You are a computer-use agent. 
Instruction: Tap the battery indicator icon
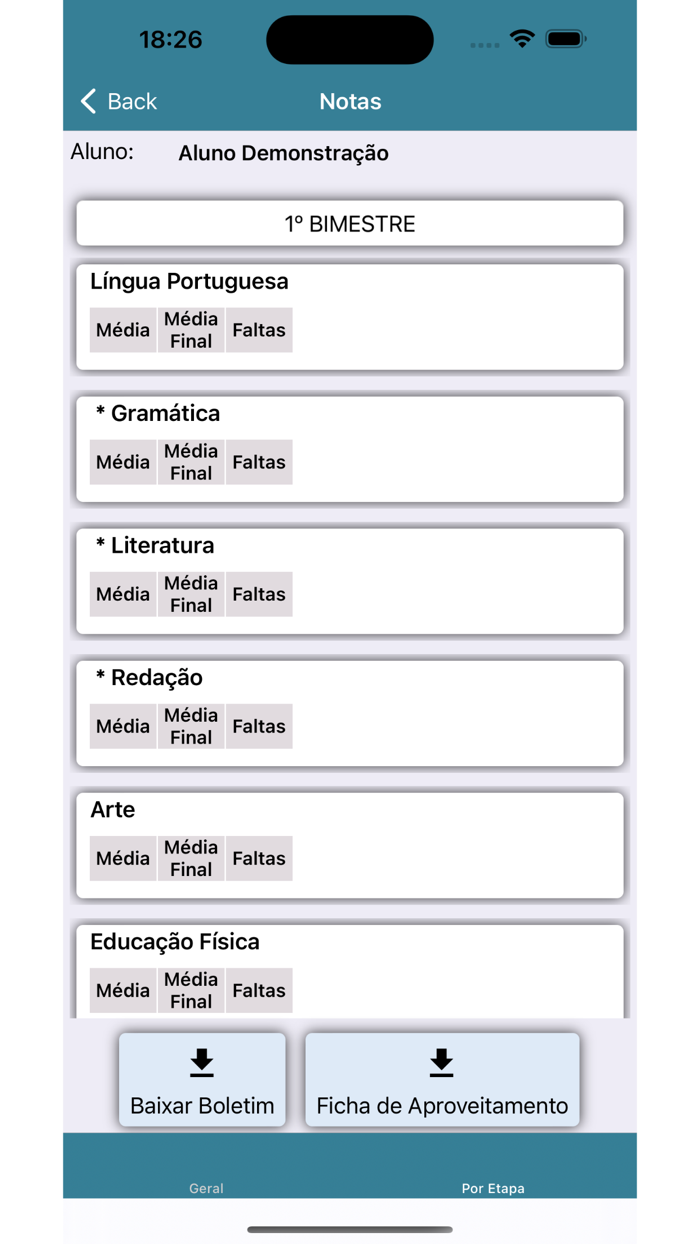(x=566, y=38)
